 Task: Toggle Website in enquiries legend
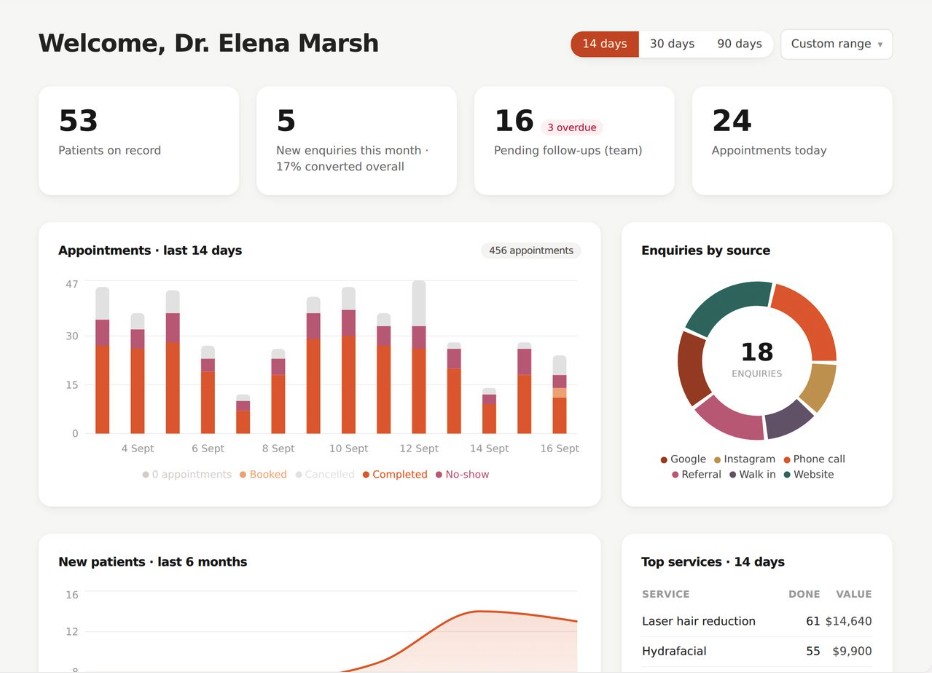click(x=808, y=474)
